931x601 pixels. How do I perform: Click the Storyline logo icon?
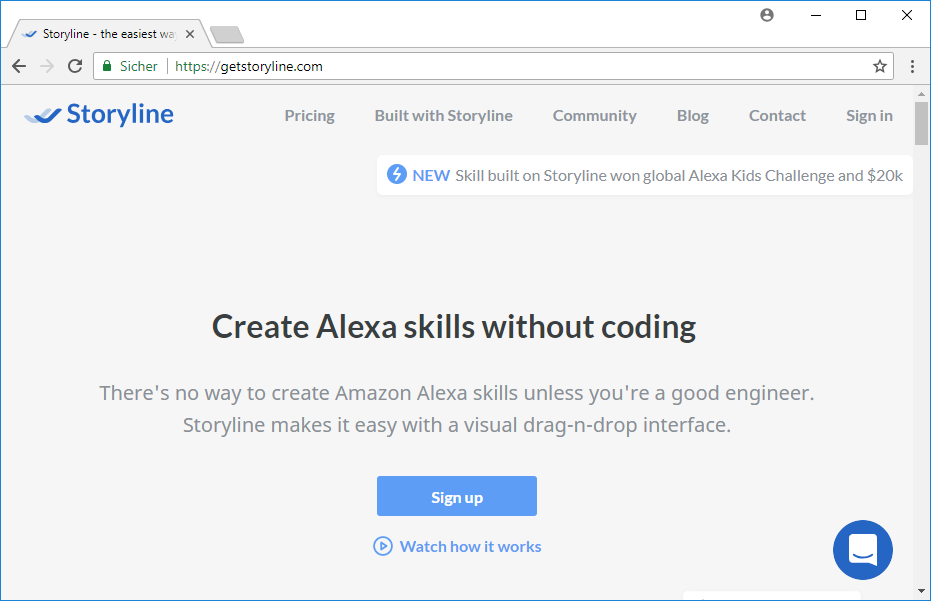coord(43,116)
